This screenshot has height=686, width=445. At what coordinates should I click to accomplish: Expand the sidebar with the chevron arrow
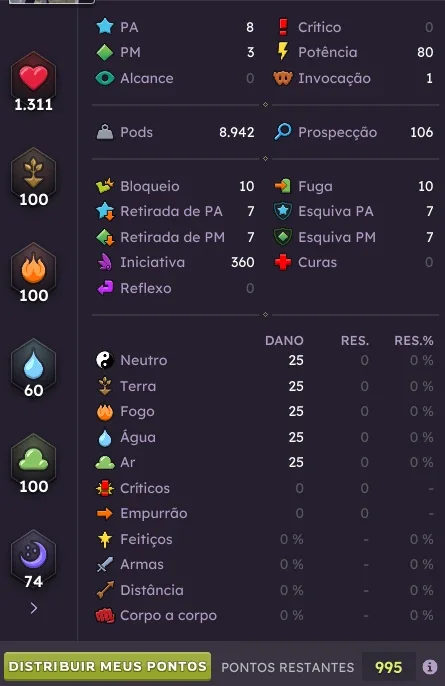point(34,608)
